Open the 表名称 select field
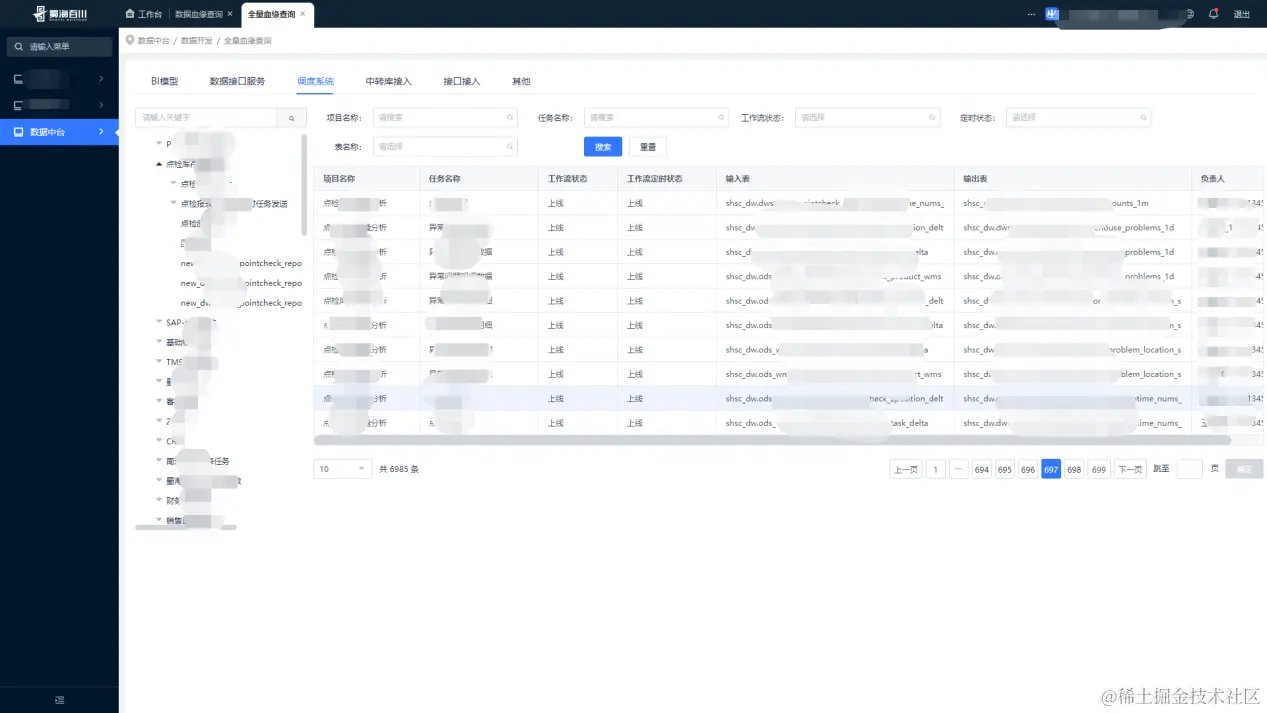 click(x=445, y=147)
